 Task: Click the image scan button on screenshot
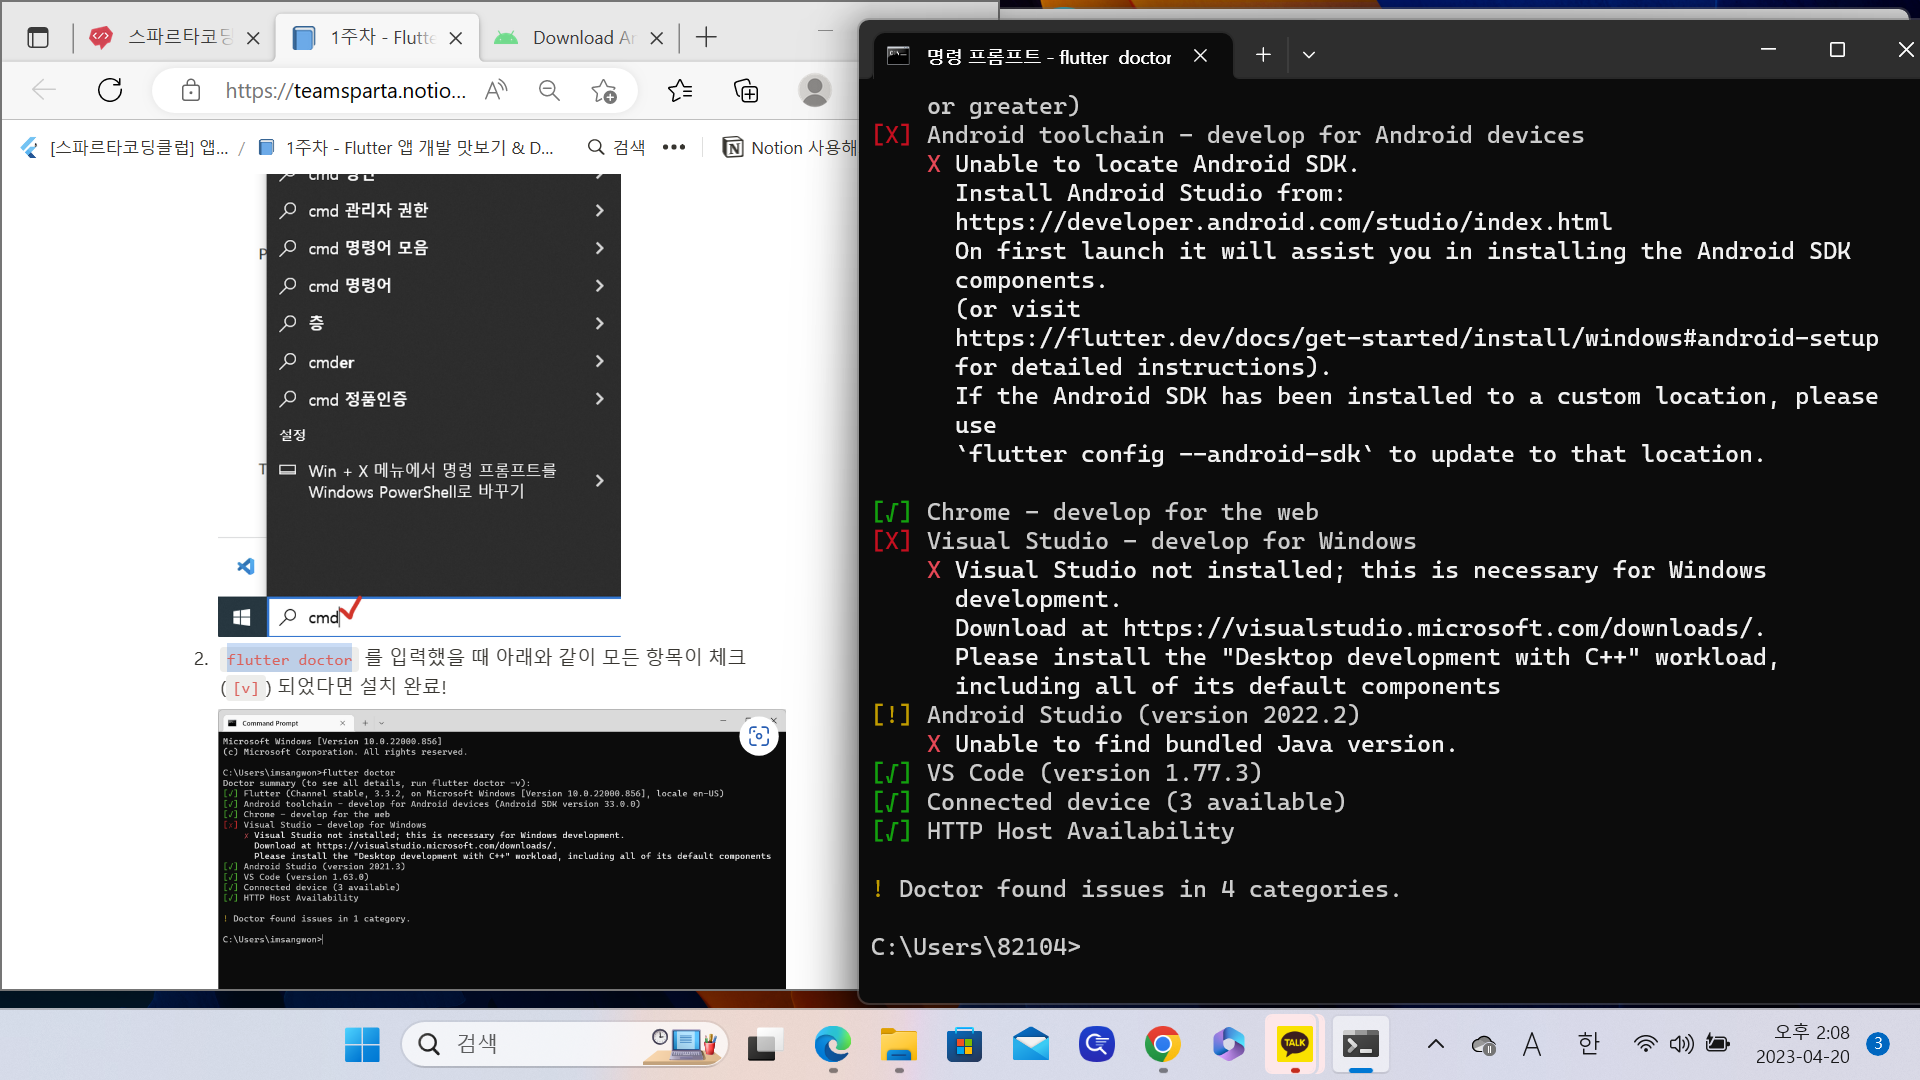[x=759, y=737]
